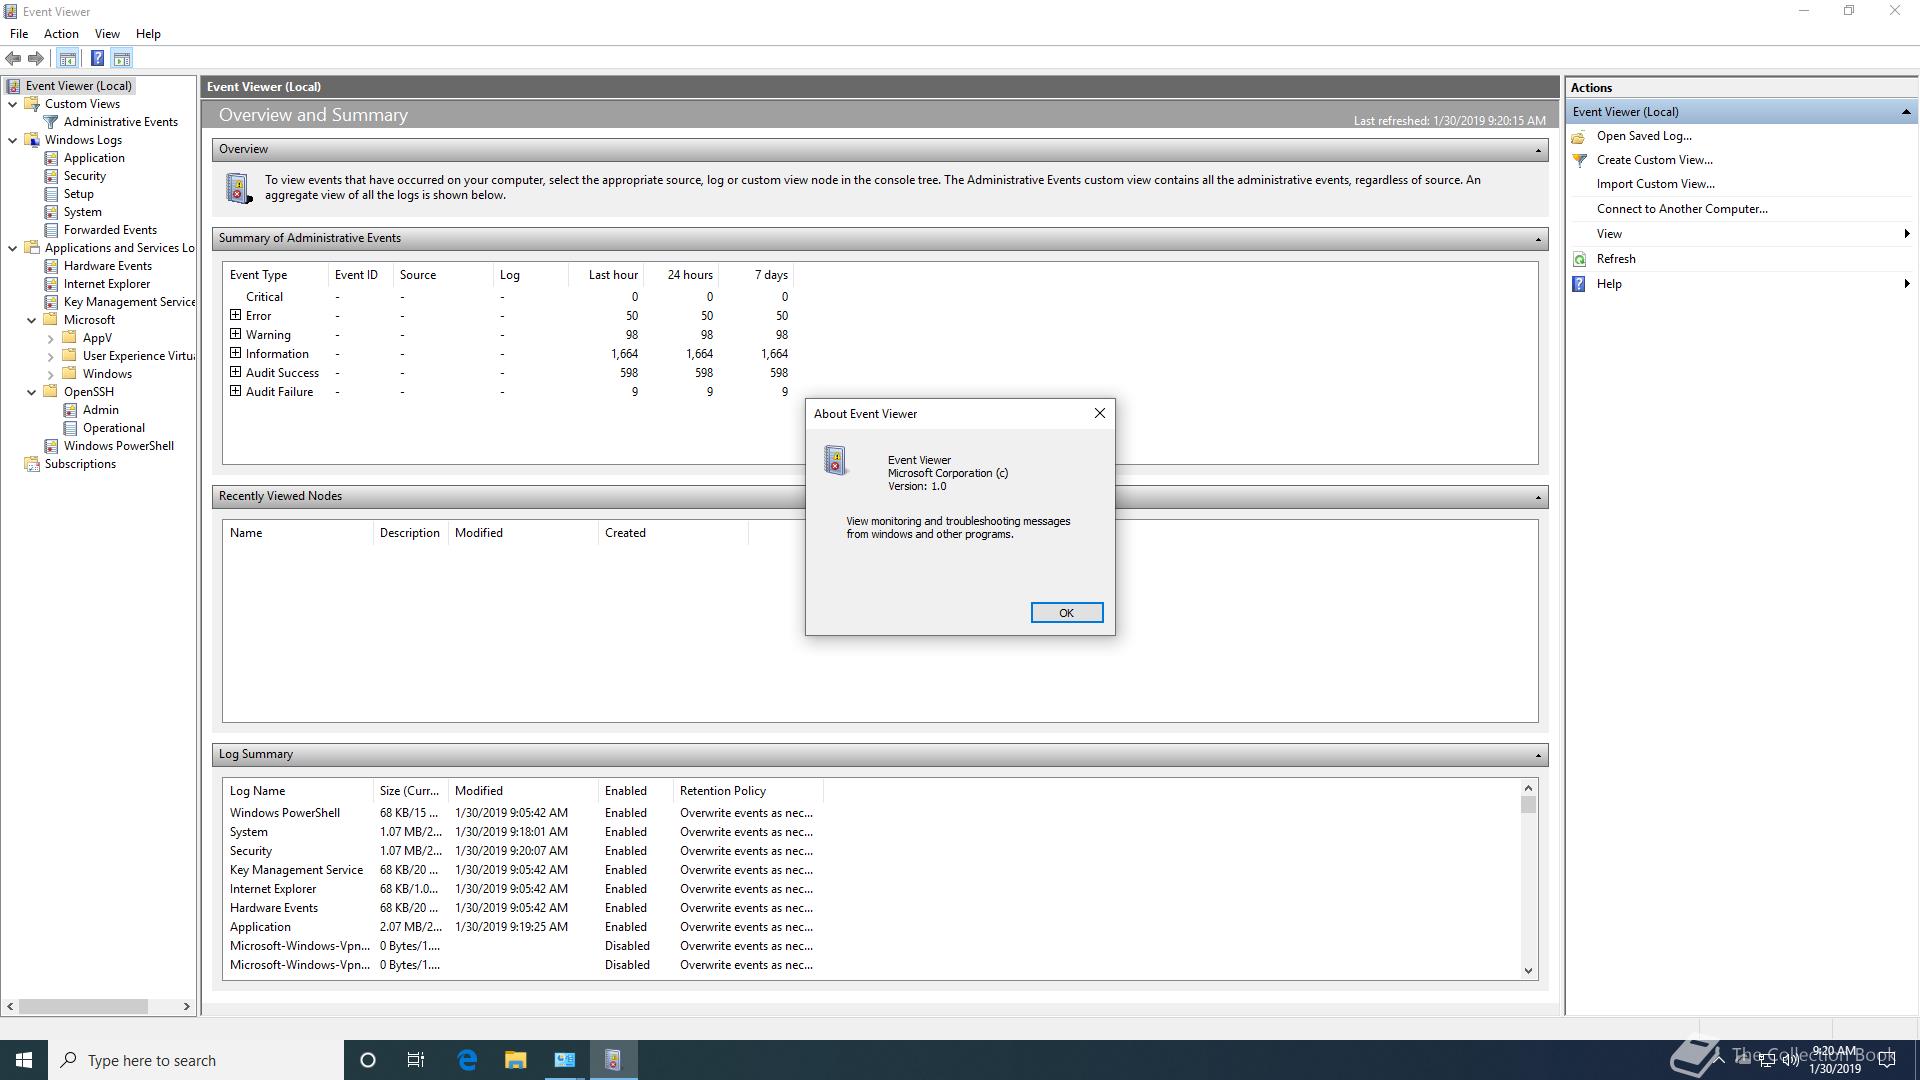Collapse the Recently Viewed Nodes section

[x=1538, y=497]
